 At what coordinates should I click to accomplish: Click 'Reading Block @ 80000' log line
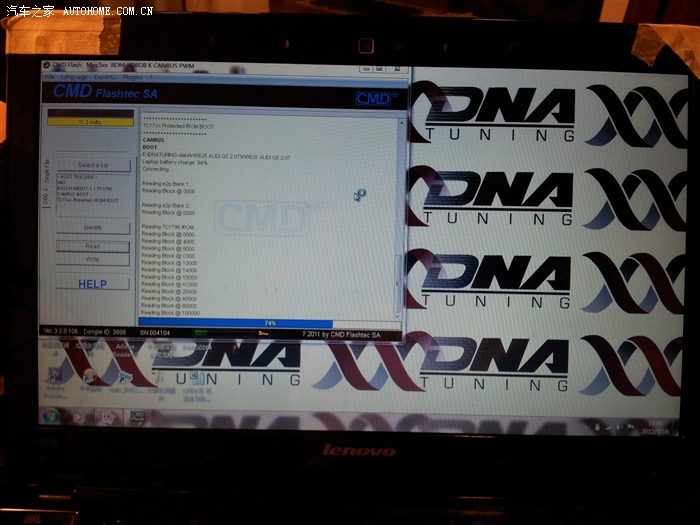(169, 306)
